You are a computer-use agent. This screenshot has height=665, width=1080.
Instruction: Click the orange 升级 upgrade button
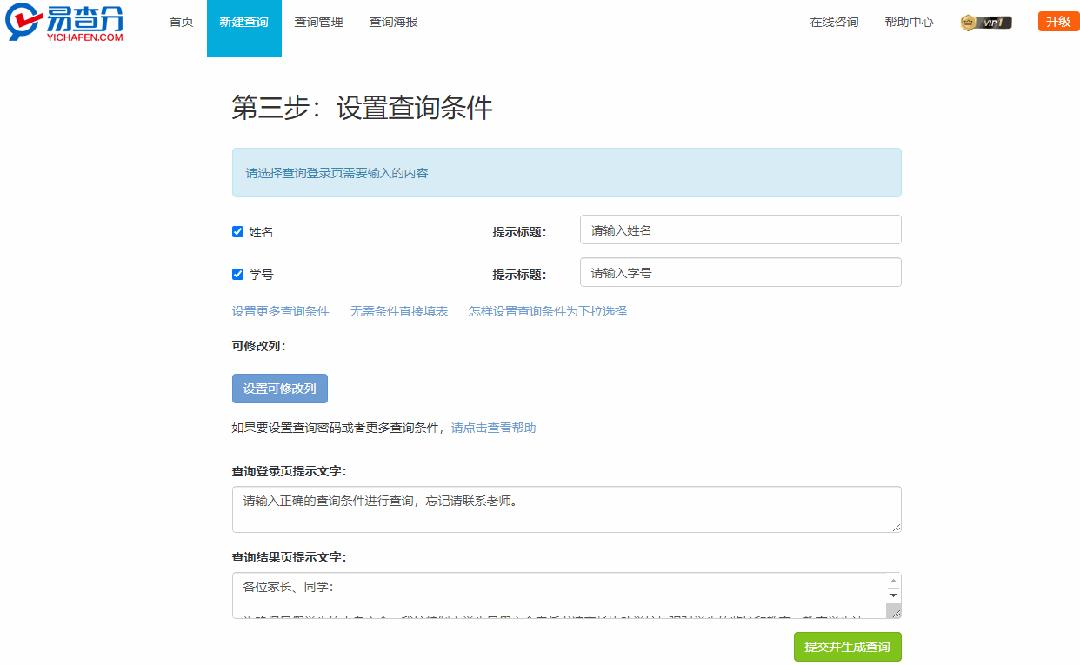click(1057, 21)
